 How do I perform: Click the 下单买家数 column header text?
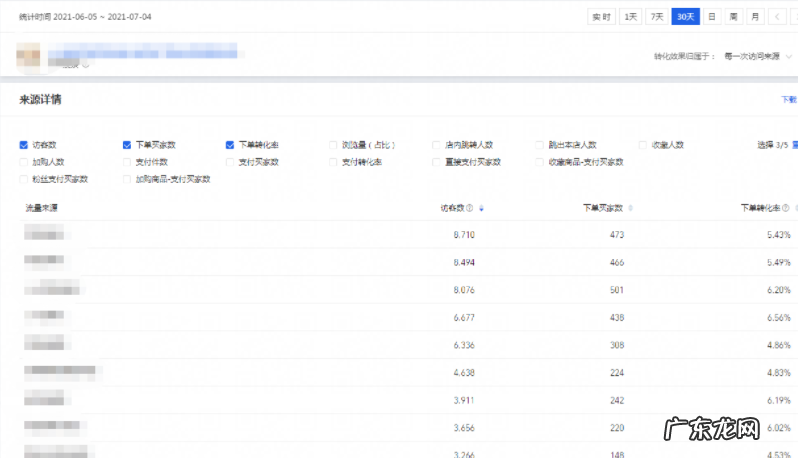[603, 208]
